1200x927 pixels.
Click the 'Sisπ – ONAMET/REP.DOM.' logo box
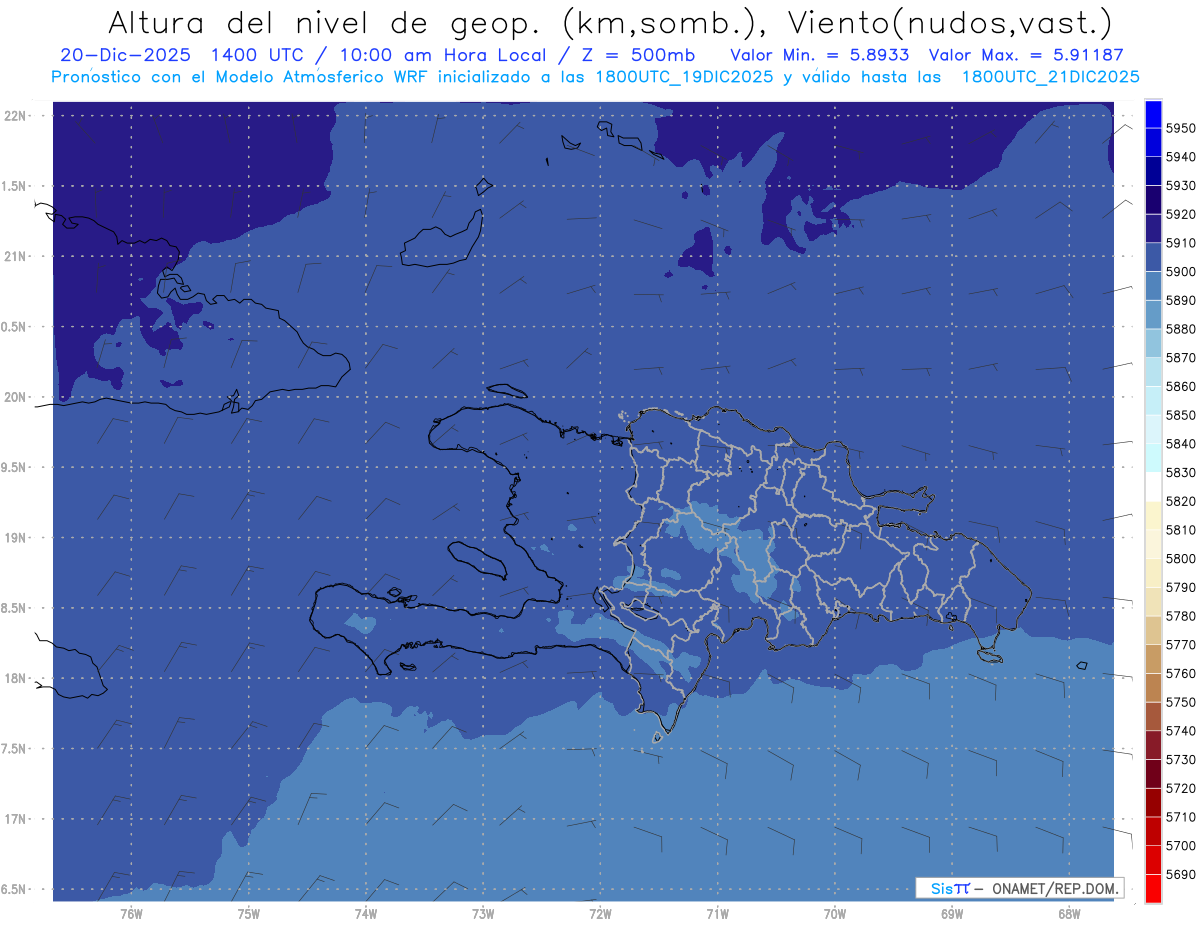1019,888
